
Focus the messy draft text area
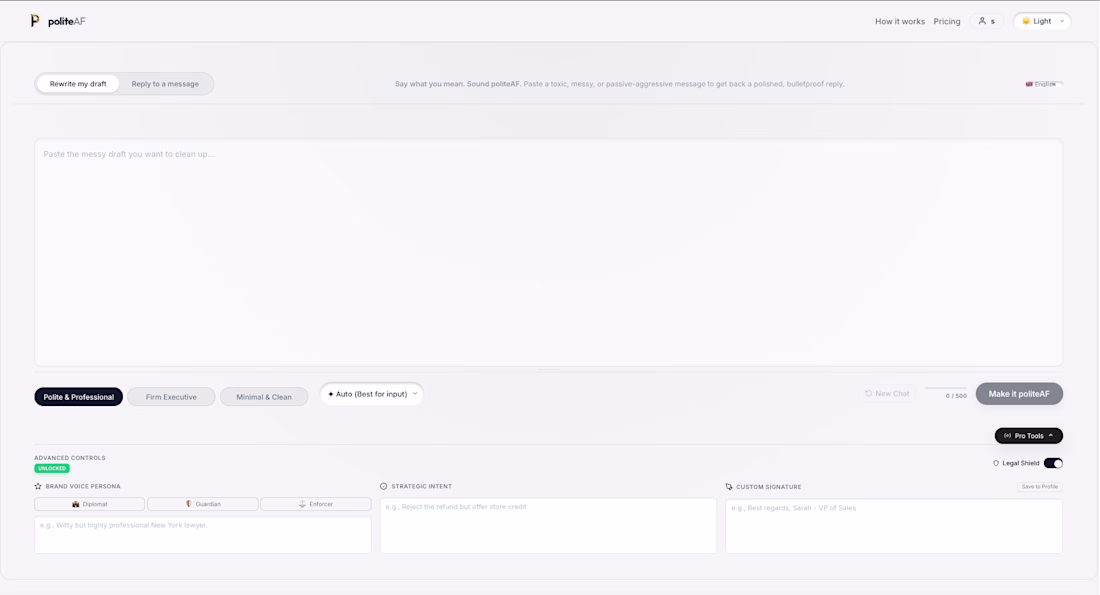point(549,253)
